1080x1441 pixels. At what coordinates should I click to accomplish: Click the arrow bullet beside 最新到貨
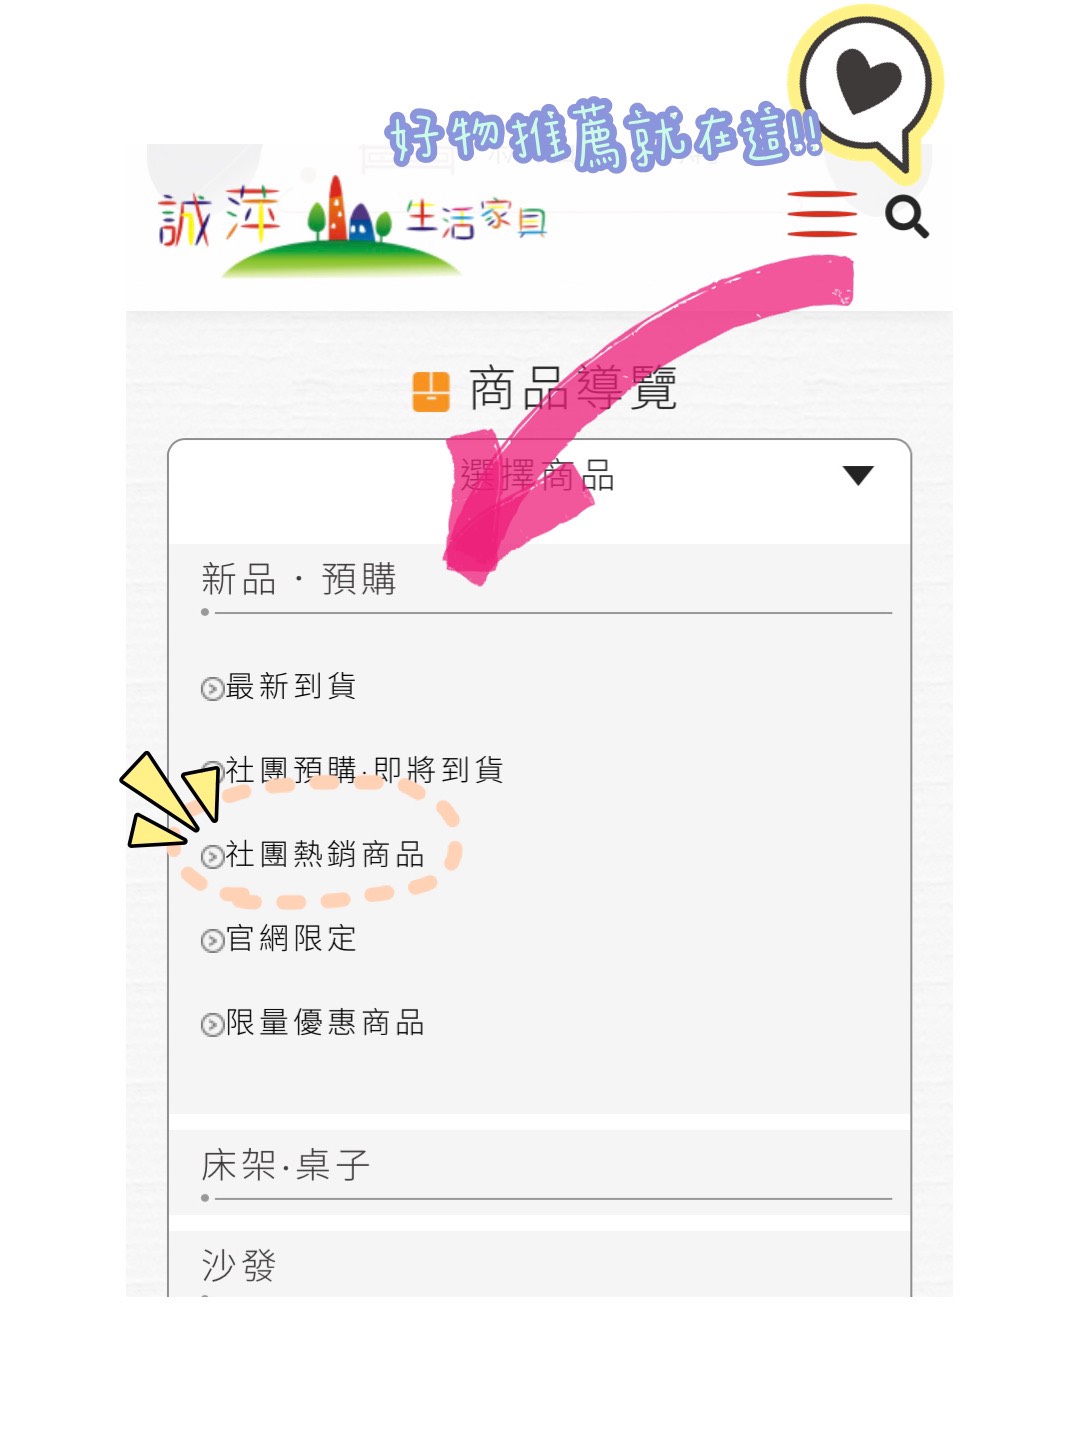click(212, 689)
